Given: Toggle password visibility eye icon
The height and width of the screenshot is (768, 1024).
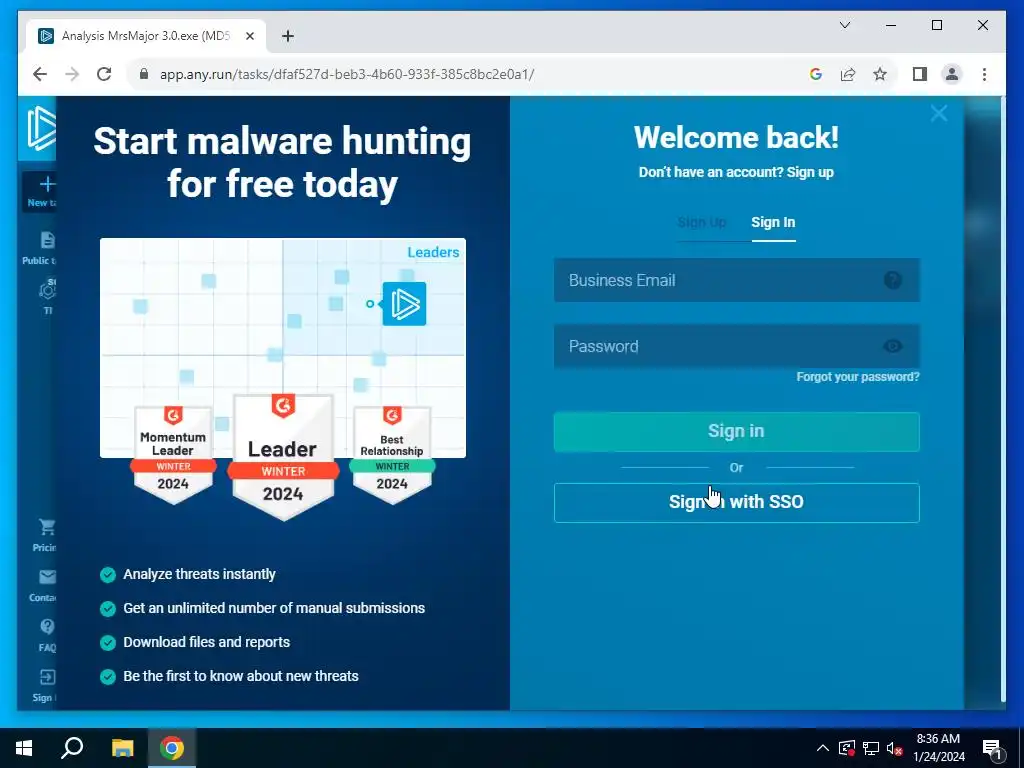Looking at the screenshot, I should click(893, 346).
